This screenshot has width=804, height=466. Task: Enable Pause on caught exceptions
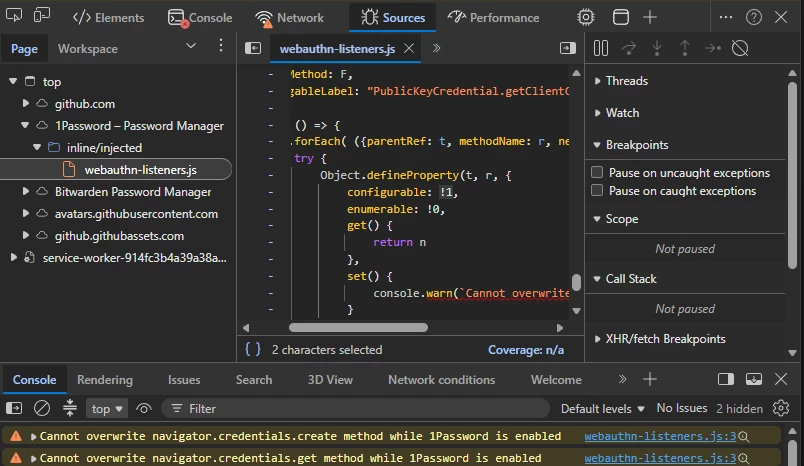click(597, 190)
